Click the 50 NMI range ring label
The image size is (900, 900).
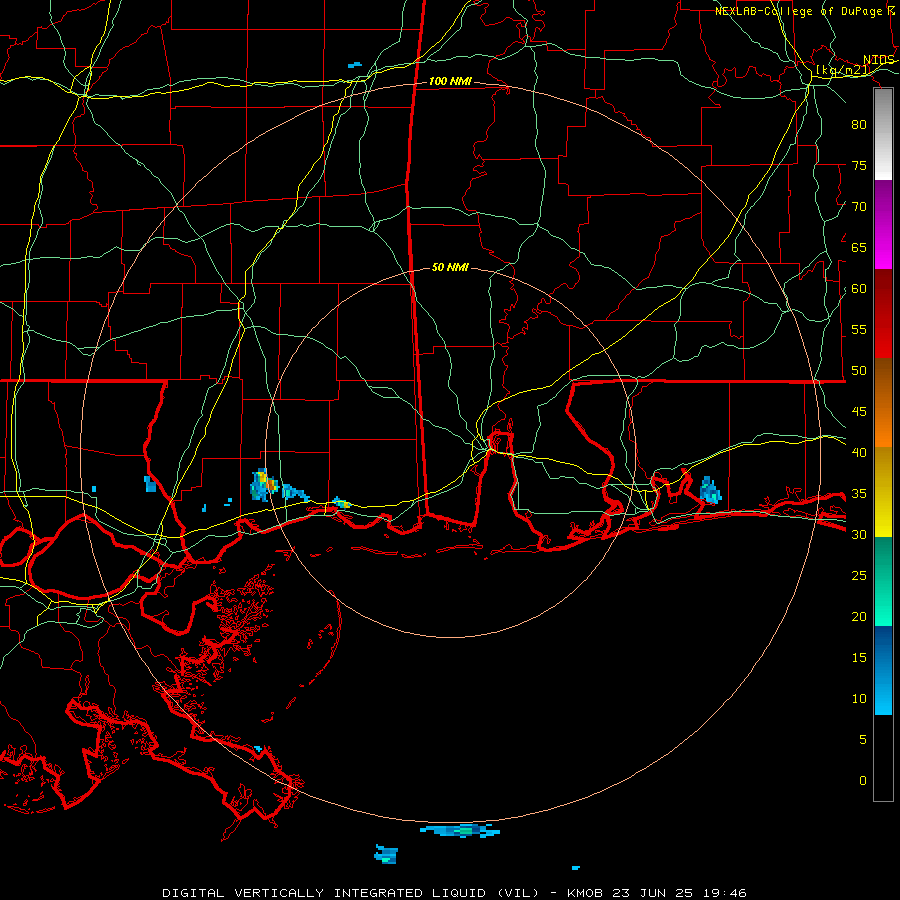click(450, 267)
